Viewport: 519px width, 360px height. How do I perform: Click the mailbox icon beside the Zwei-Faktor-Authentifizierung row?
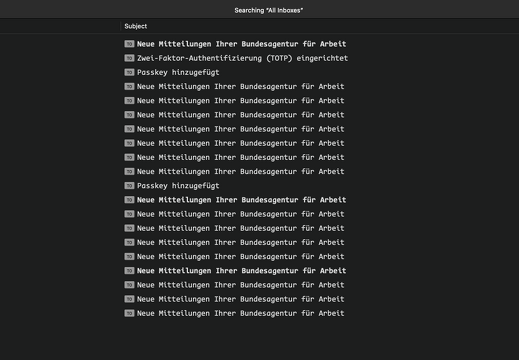point(129,58)
